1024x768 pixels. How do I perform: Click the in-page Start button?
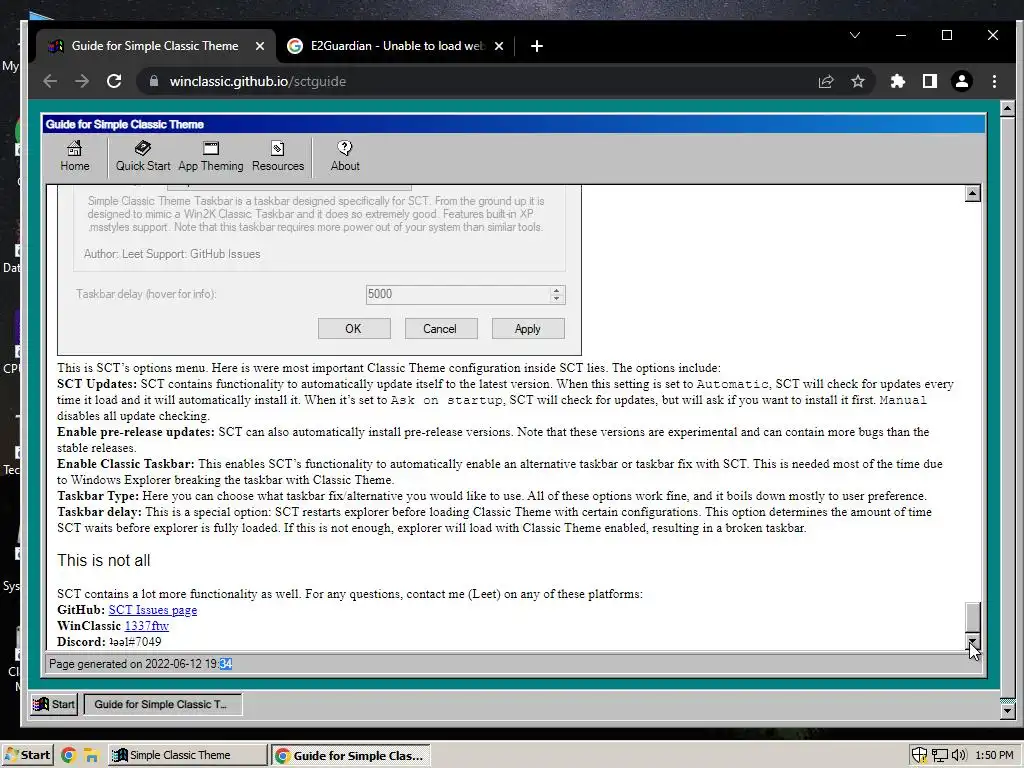[55, 704]
